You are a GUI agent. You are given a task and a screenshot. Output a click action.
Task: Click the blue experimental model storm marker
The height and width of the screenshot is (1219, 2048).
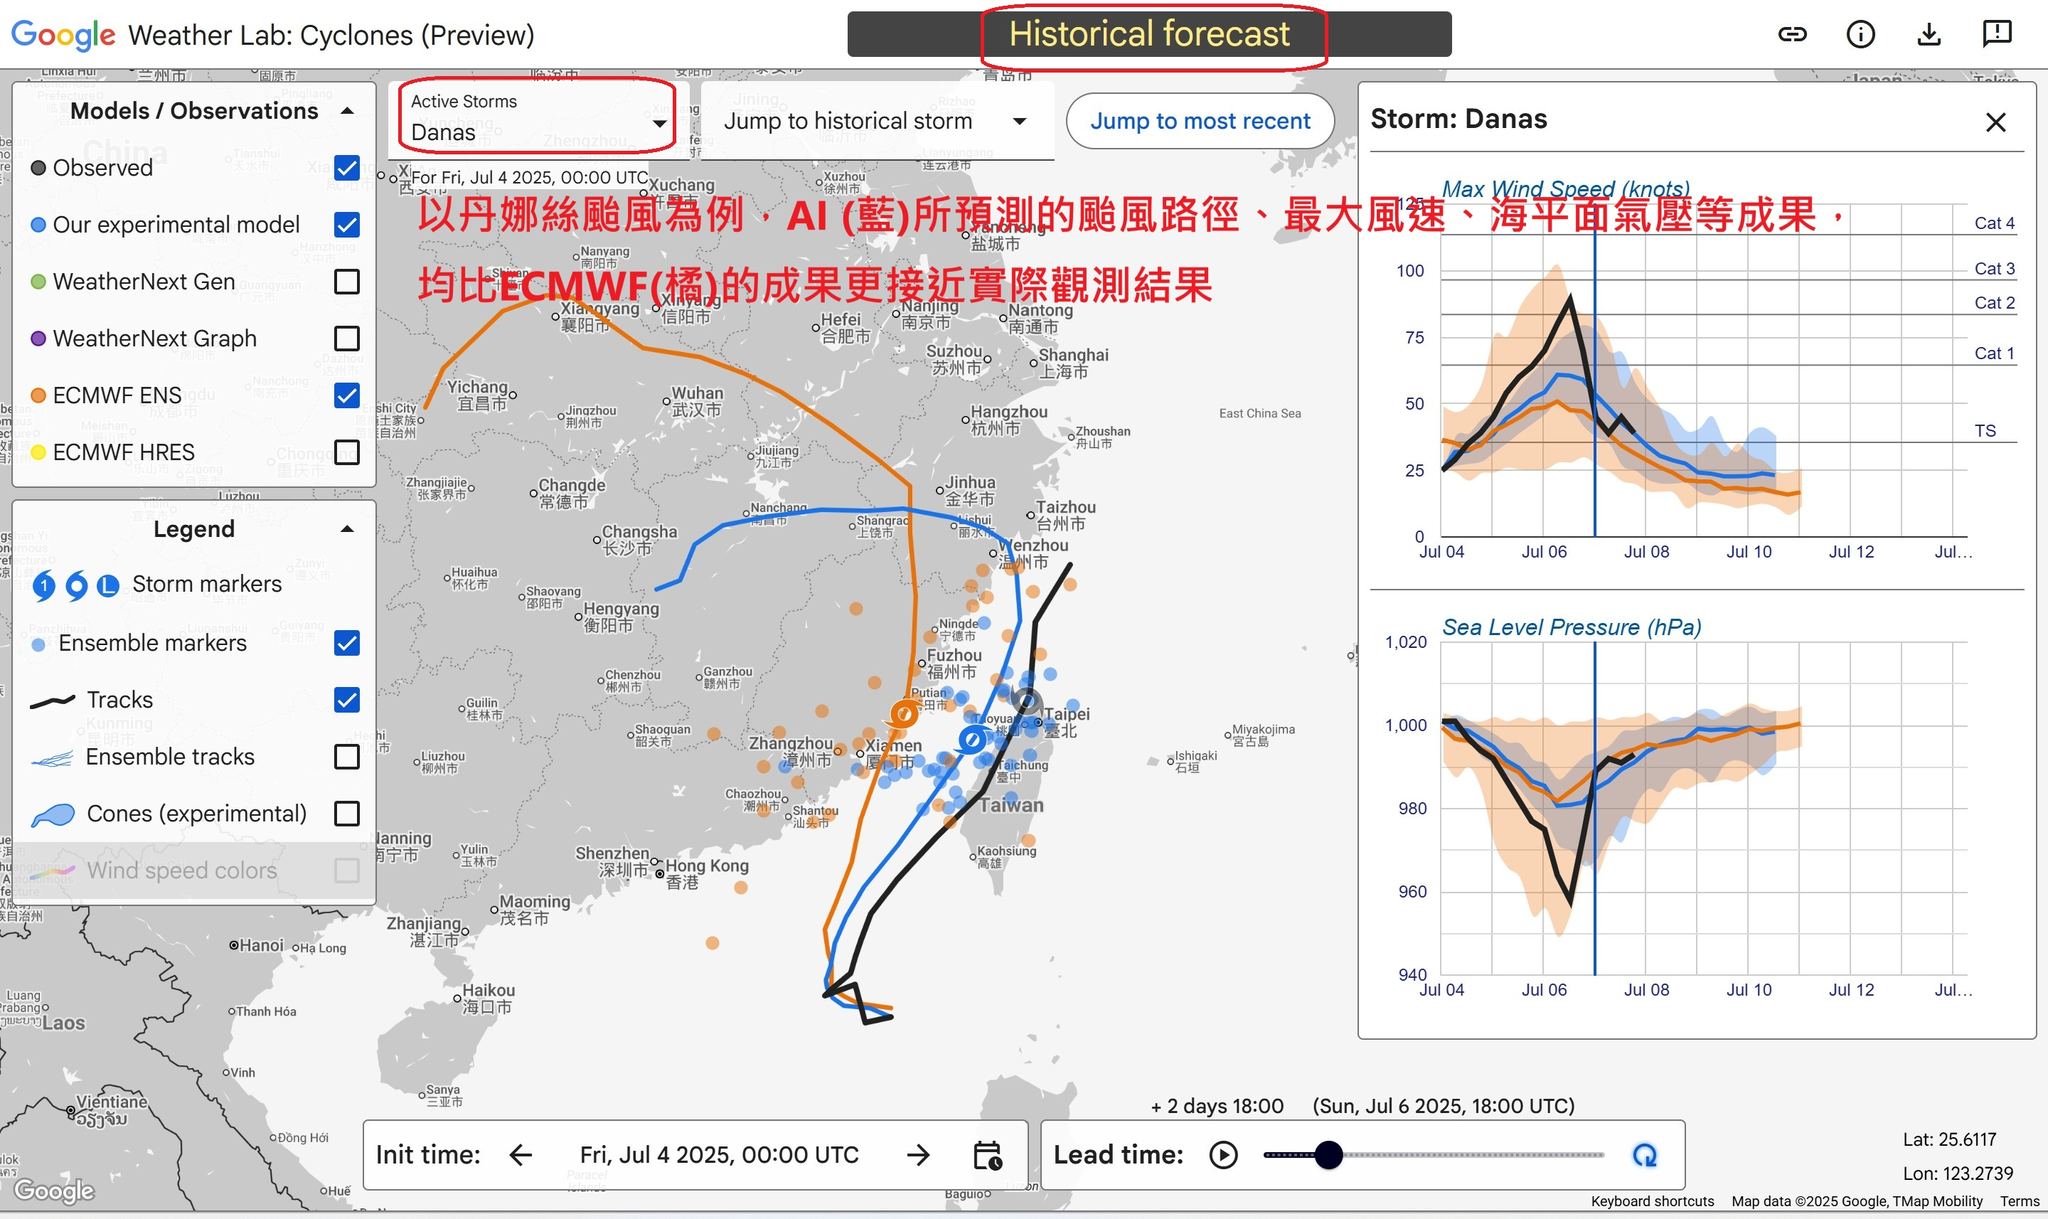pyautogui.click(x=971, y=740)
